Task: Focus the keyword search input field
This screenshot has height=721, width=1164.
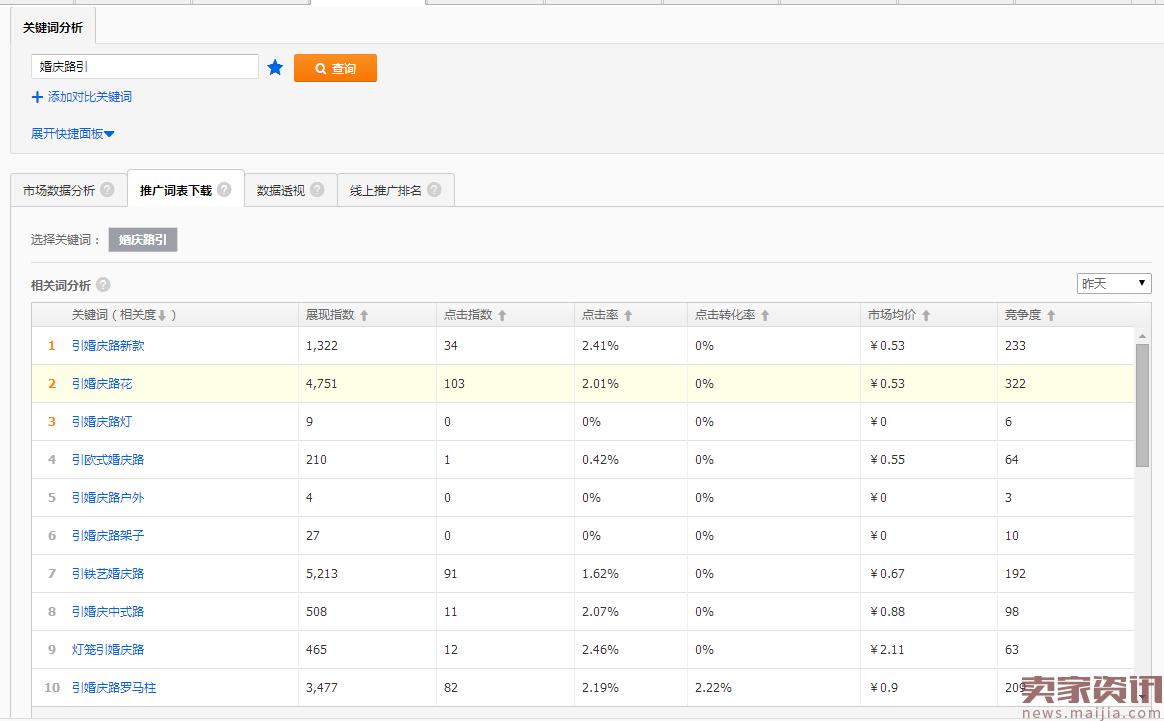Action: coord(145,67)
